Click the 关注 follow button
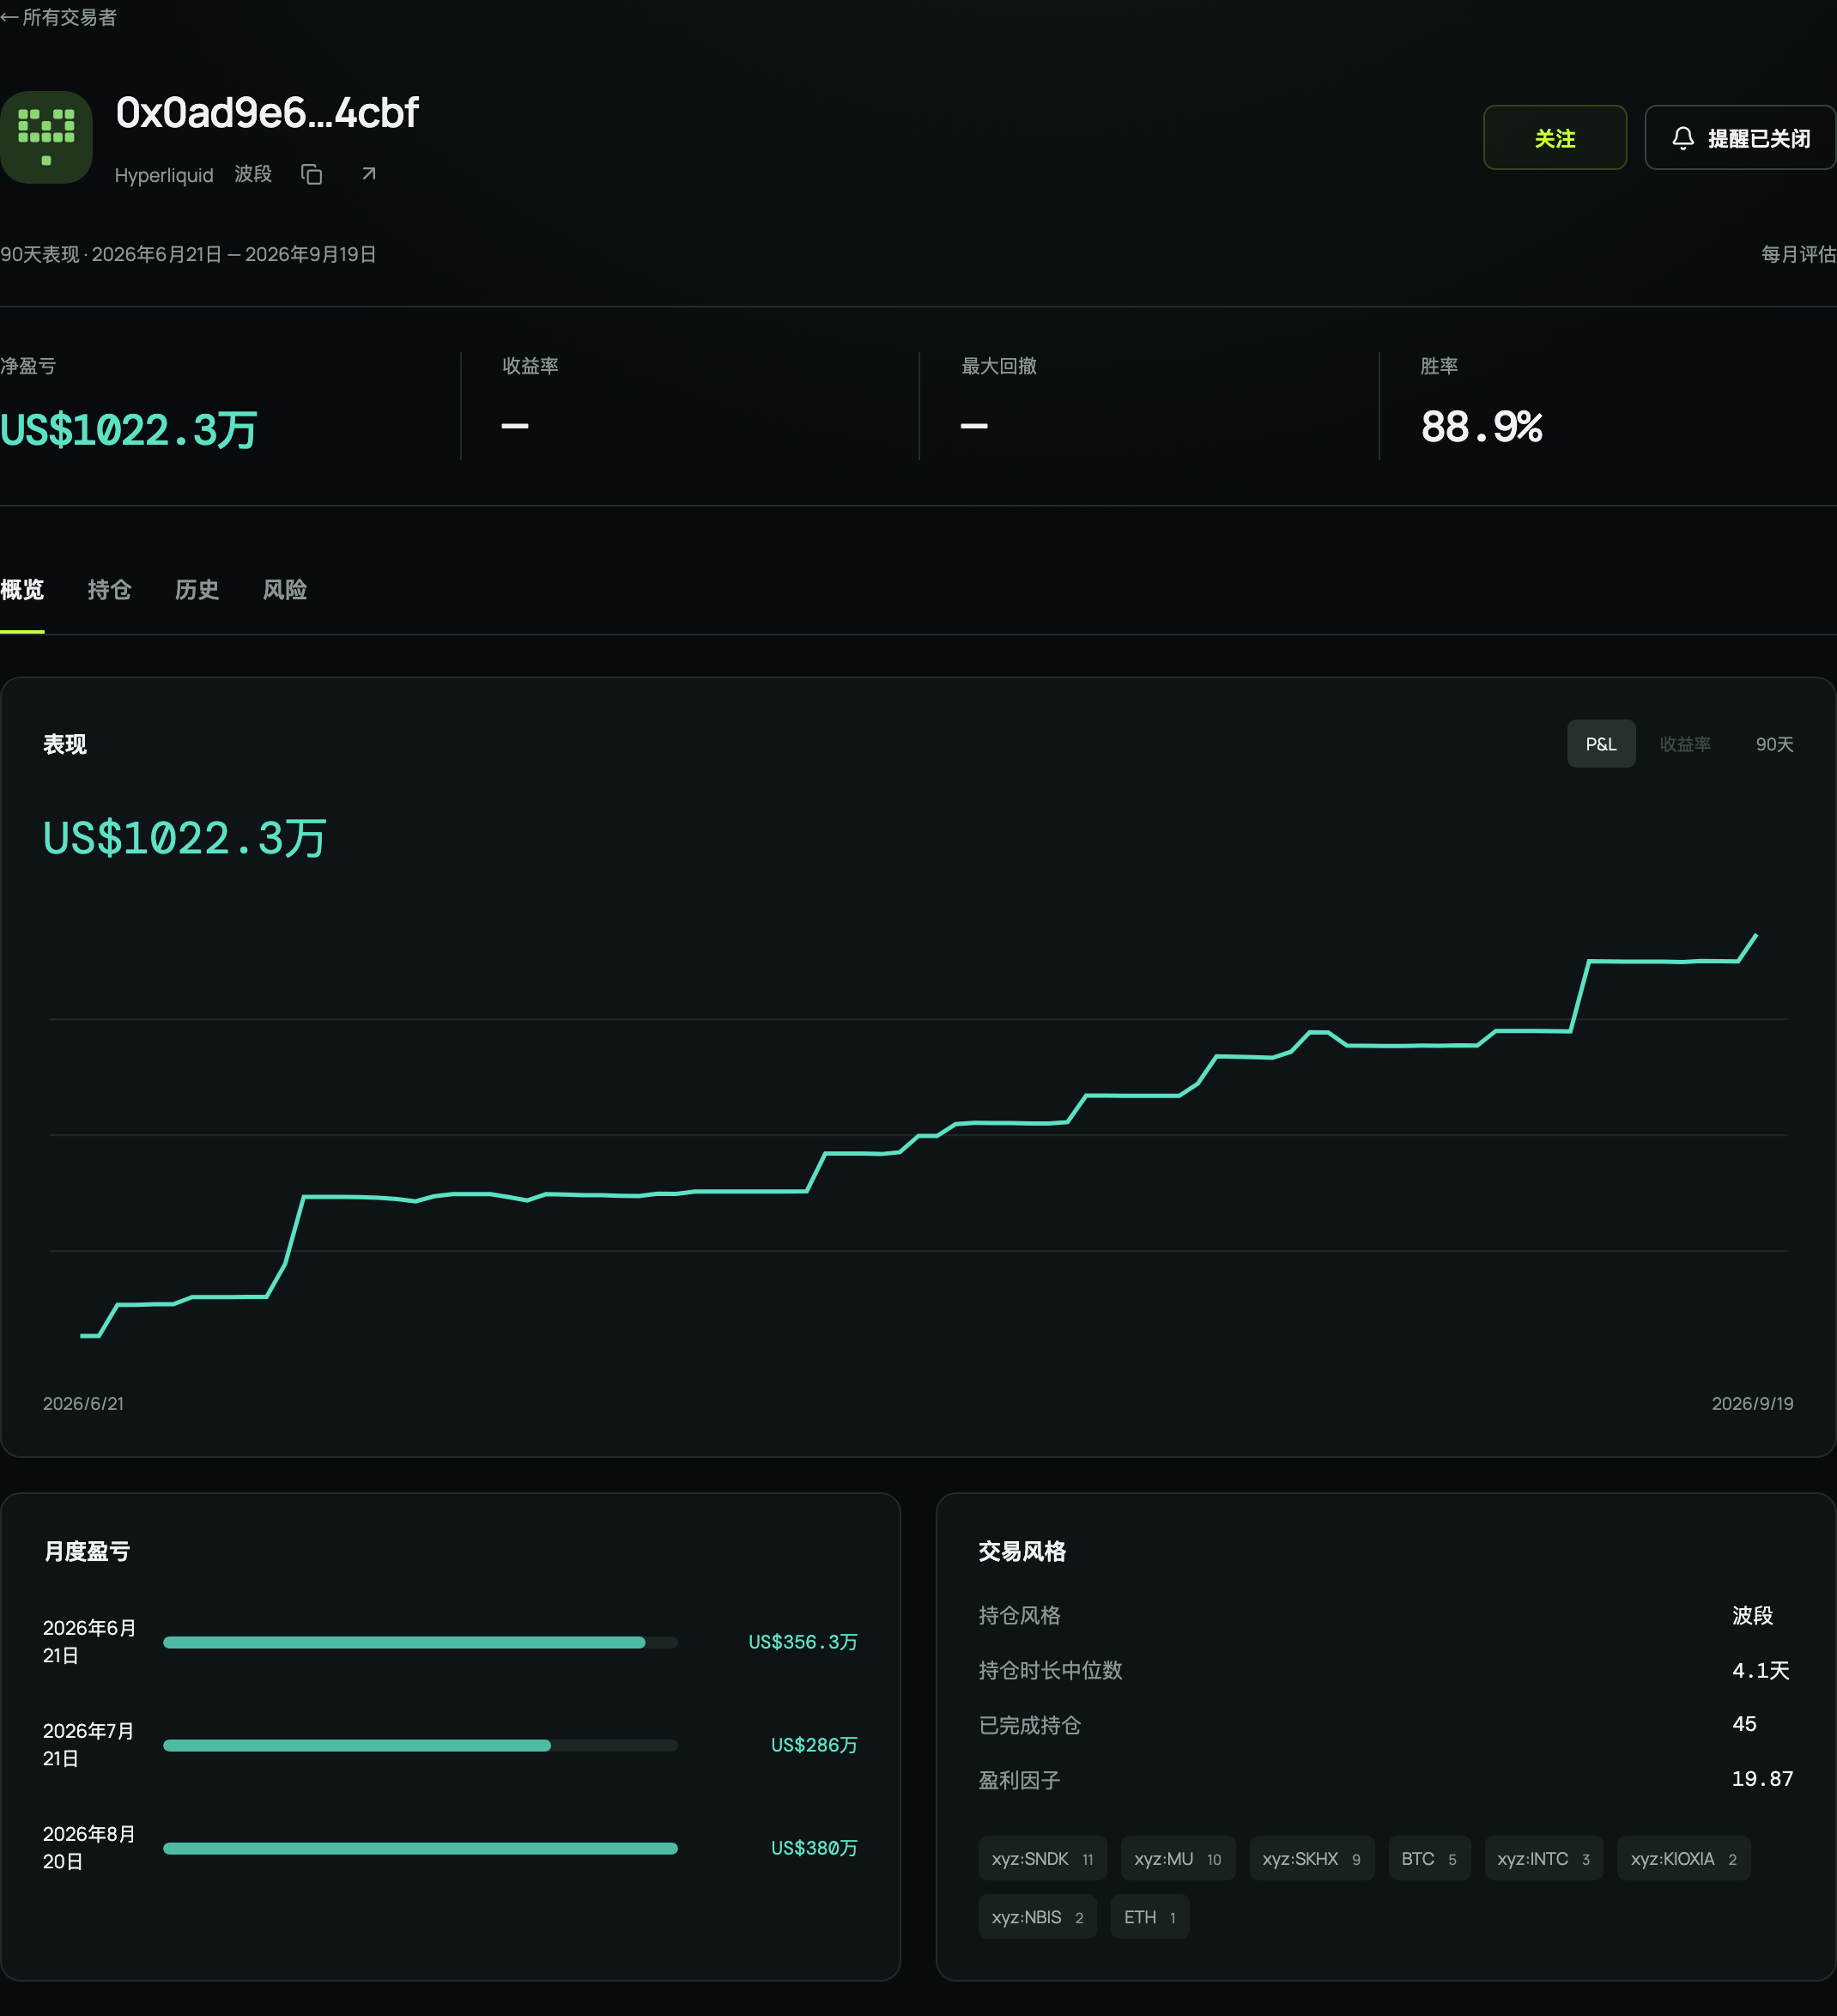Screen dimensions: 1837x2016 [x=1555, y=138]
